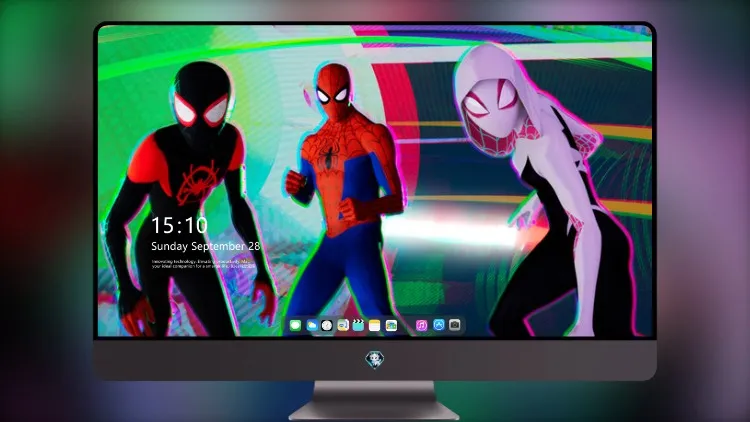
Task: Click the 15:10 clock widget
Action: 179,225
